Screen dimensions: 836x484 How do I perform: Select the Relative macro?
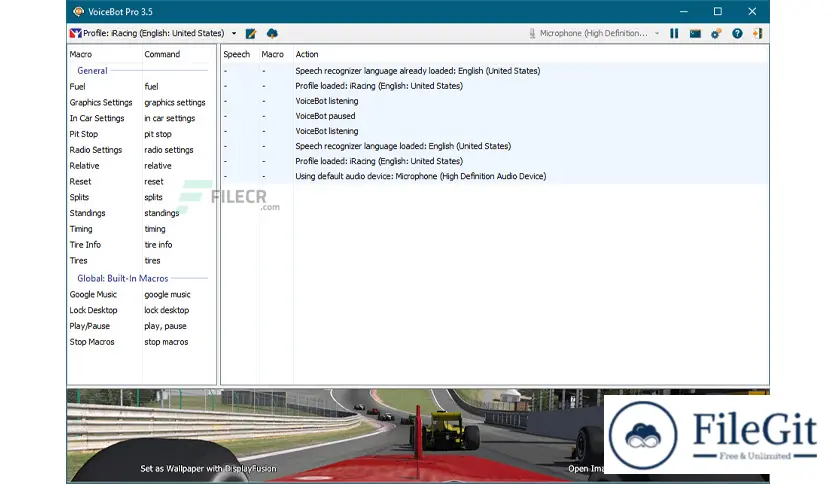point(84,166)
